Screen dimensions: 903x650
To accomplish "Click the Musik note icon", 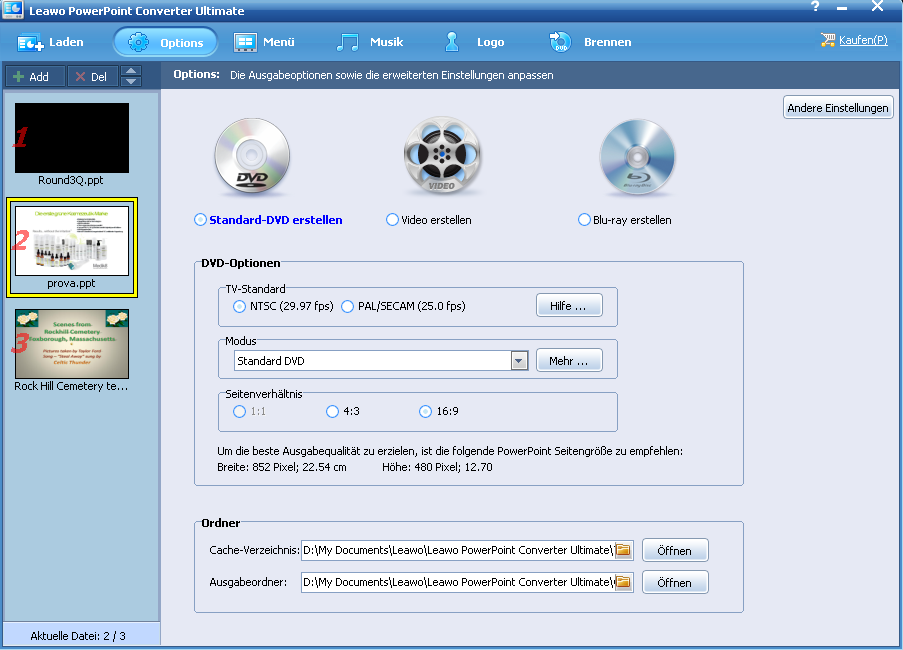I will coord(347,42).
